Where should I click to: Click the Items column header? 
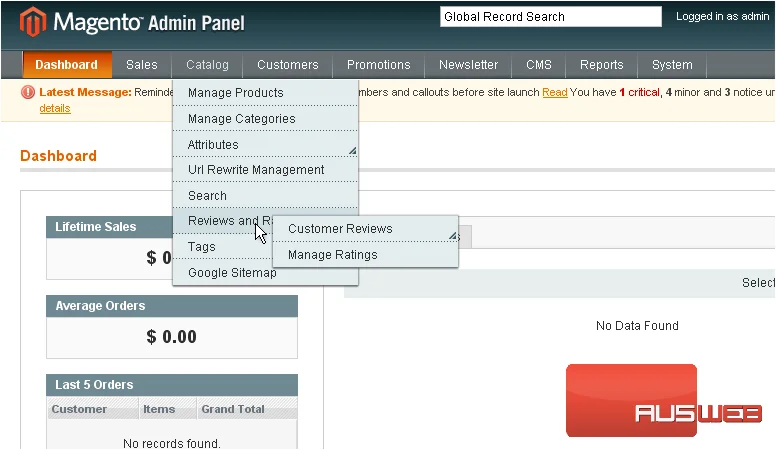[168, 409]
